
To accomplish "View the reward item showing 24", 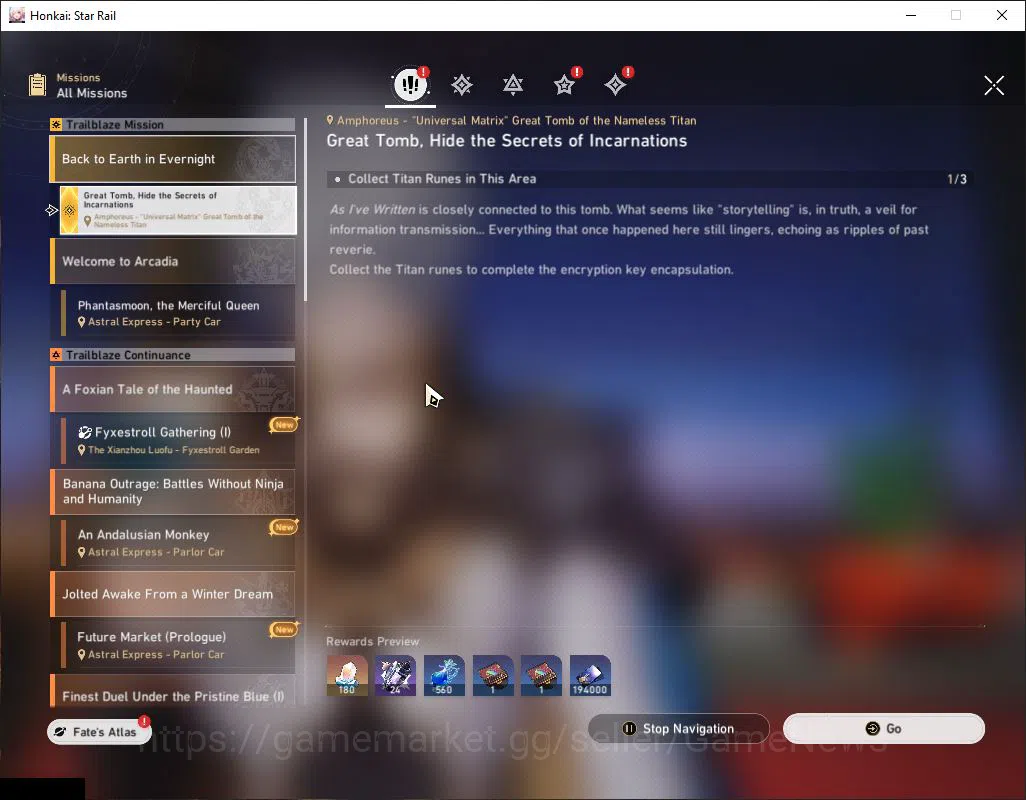I will click(x=395, y=675).
